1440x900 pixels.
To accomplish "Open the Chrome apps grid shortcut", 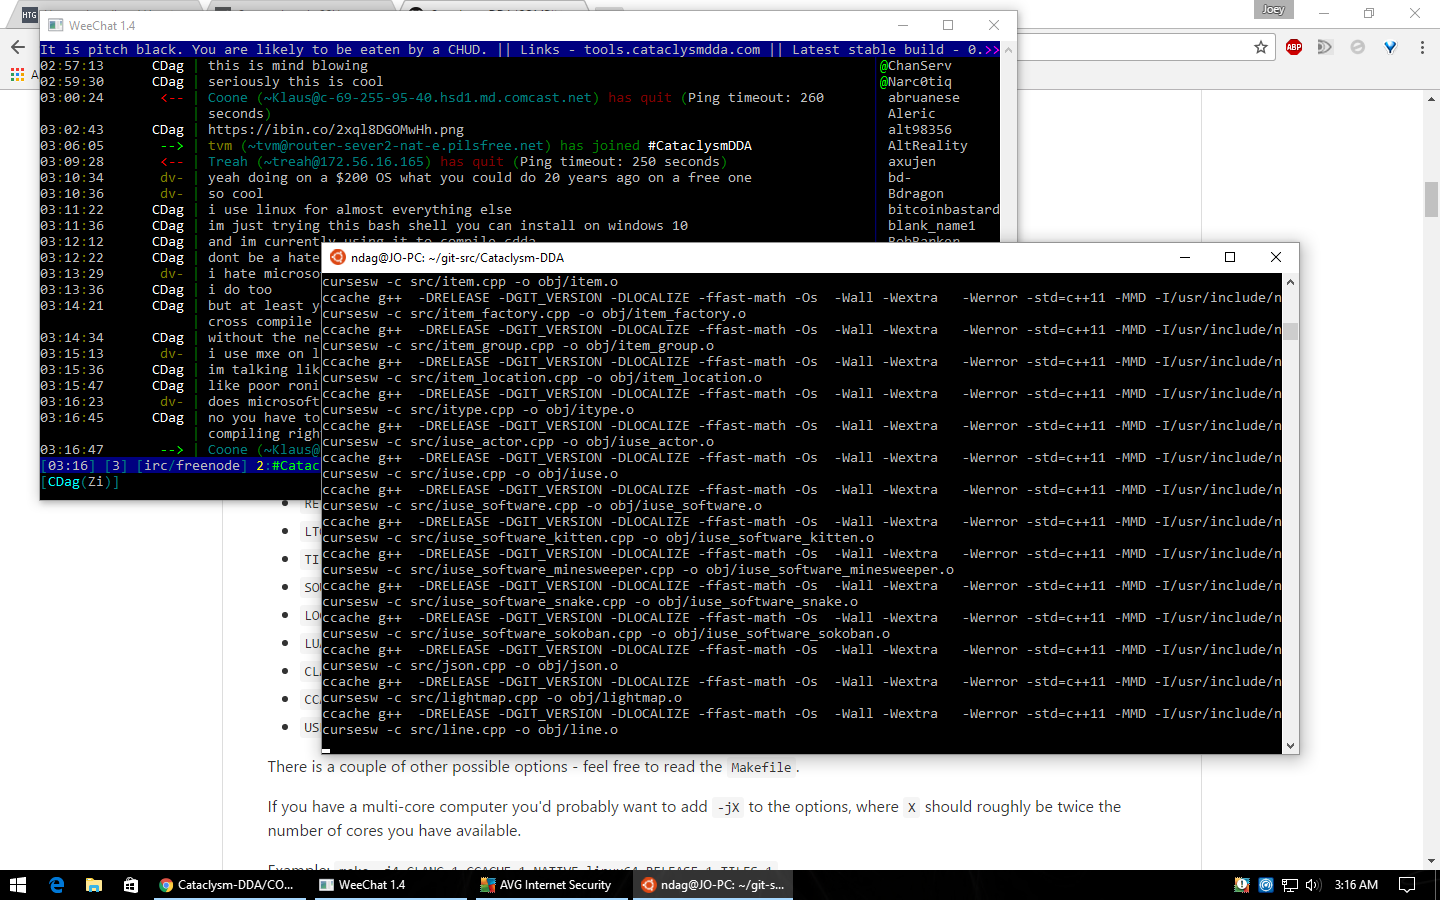I will point(17,74).
